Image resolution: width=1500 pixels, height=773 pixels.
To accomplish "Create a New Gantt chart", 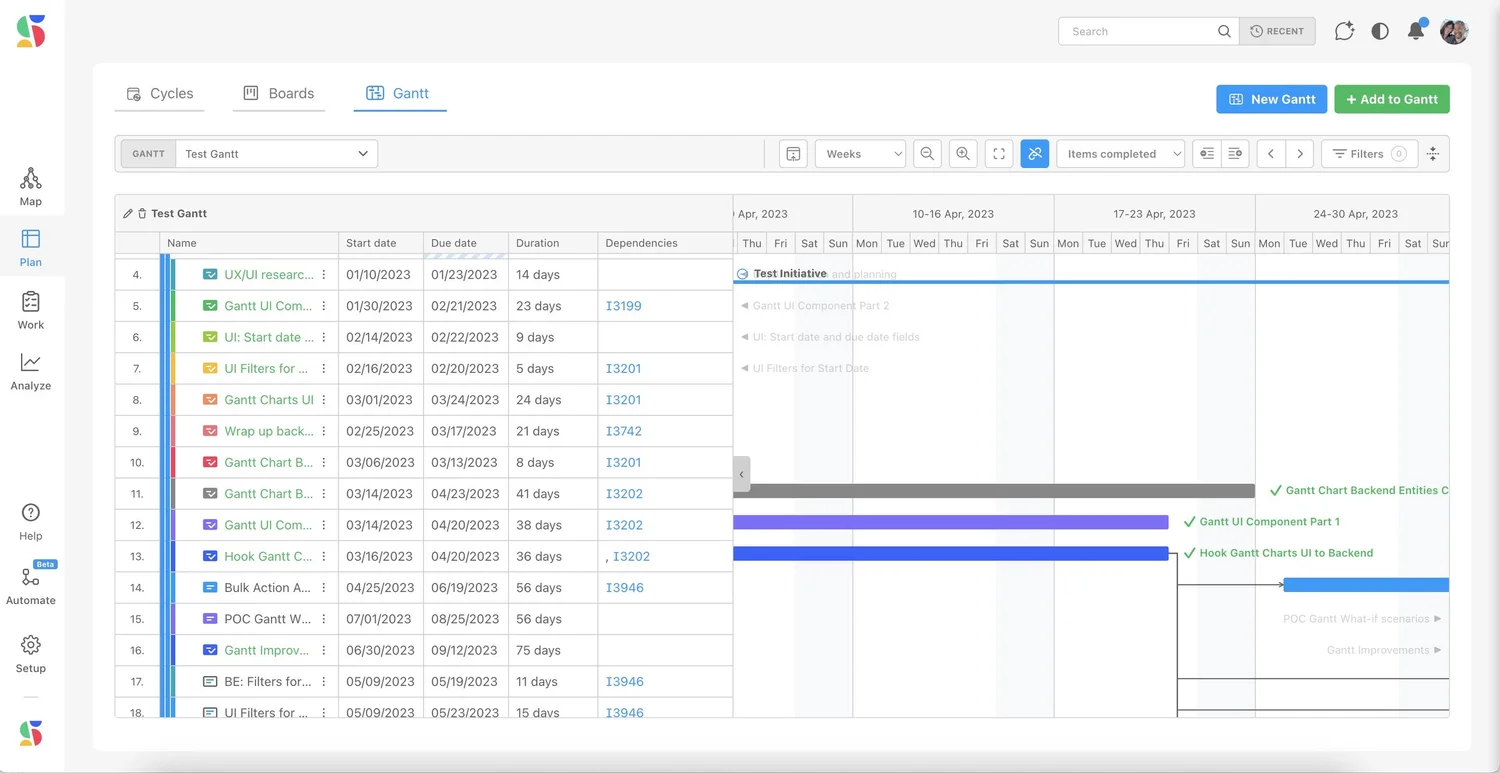I will pyautogui.click(x=1271, y=99).
